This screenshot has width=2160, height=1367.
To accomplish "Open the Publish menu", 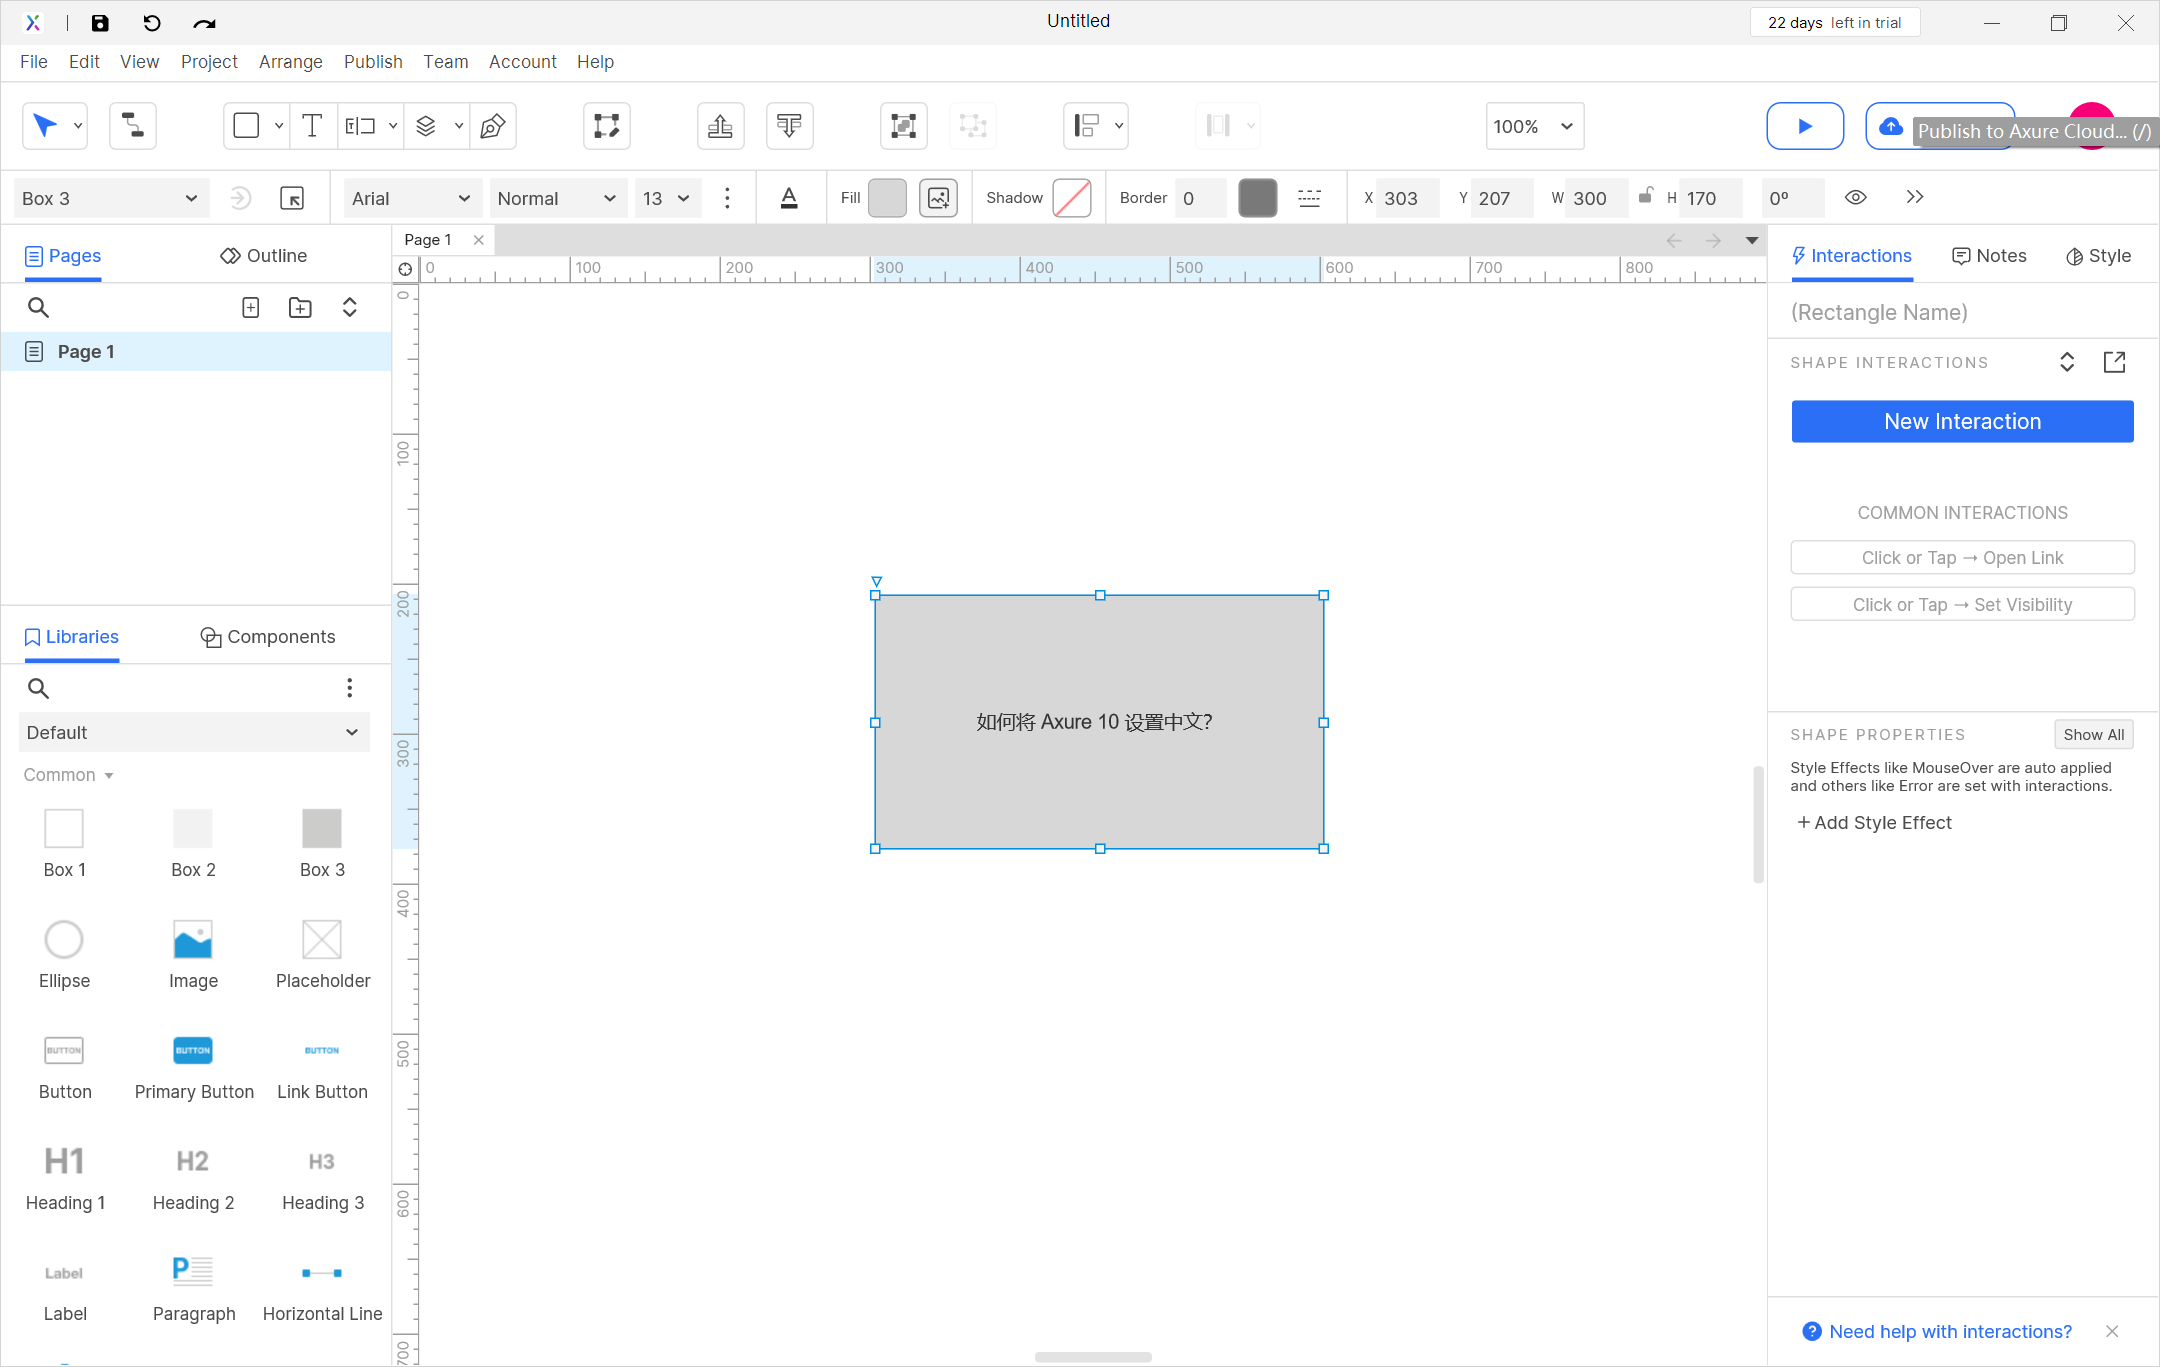I will [373, 62].
